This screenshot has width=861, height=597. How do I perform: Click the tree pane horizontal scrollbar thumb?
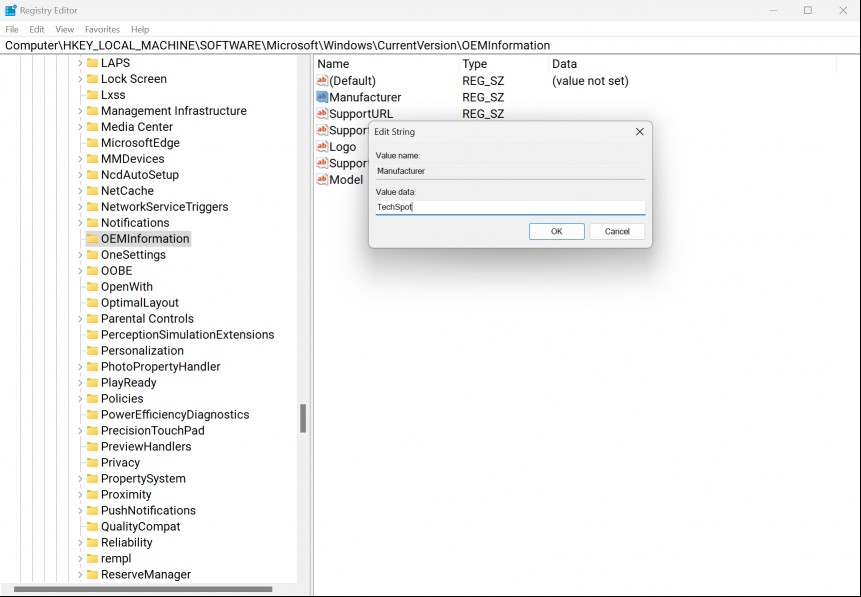[143, 589]
